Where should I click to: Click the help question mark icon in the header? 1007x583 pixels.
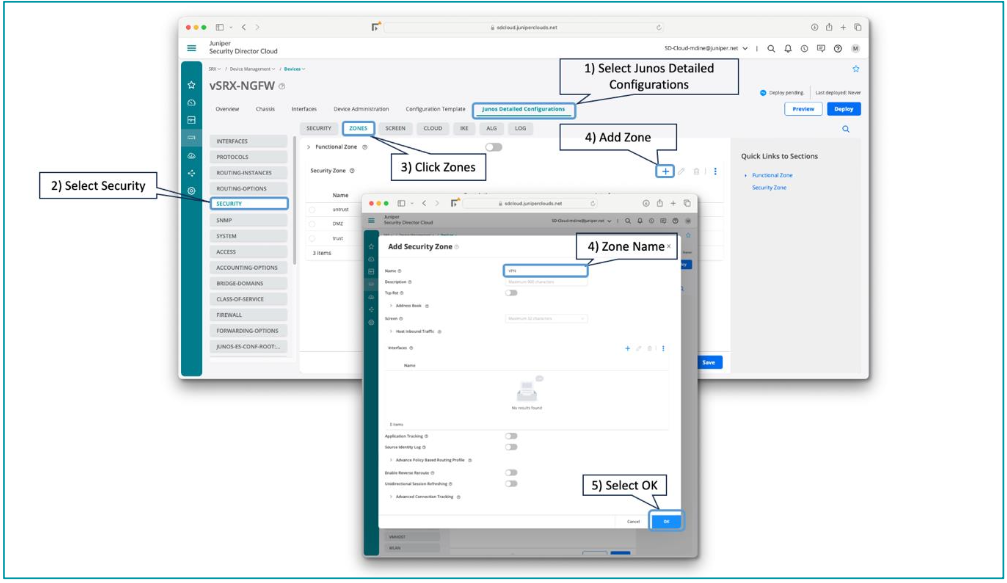[837, 48]
